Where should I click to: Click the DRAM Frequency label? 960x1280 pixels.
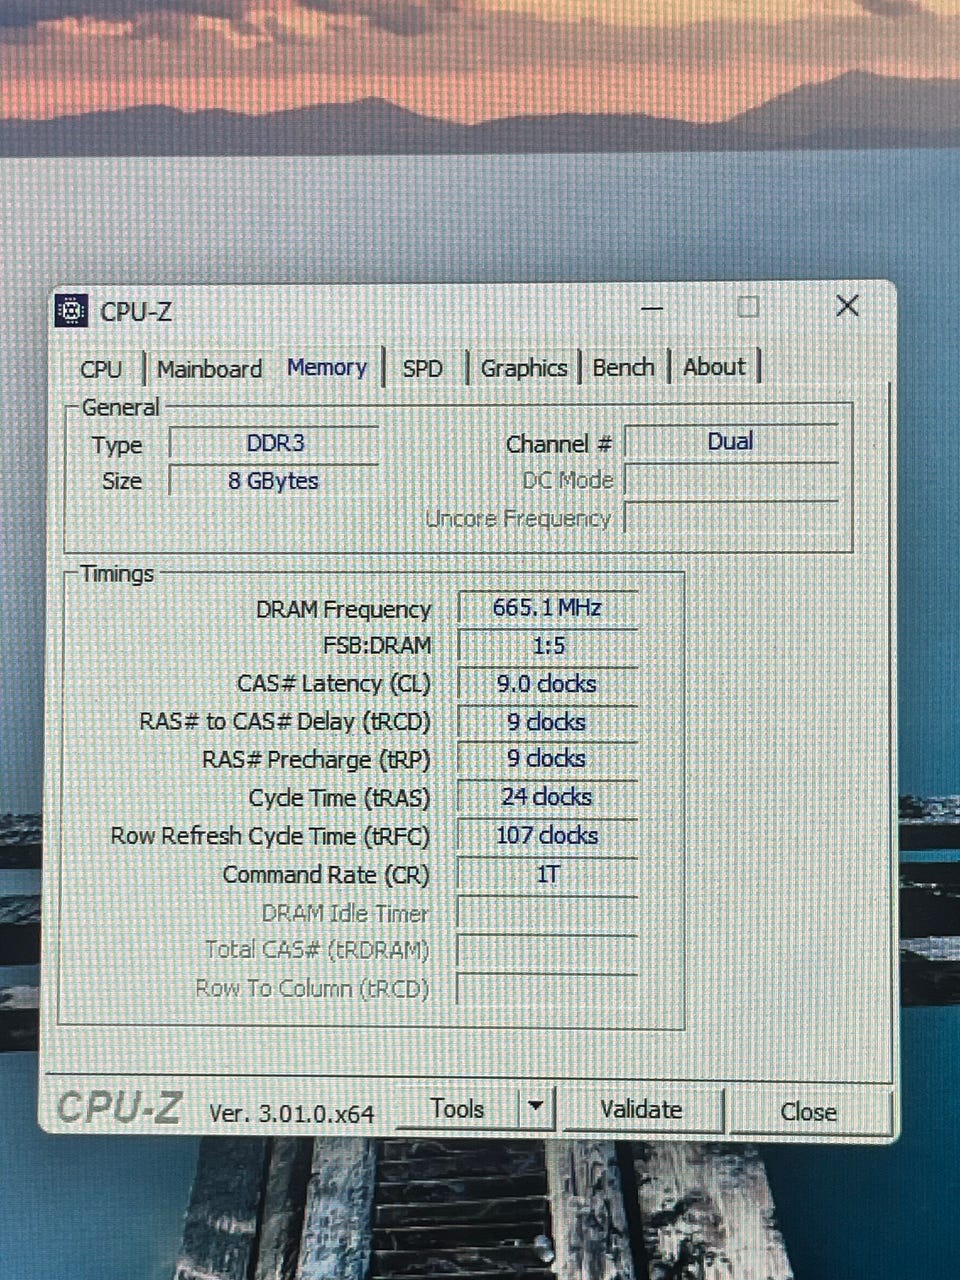(343, 610)
